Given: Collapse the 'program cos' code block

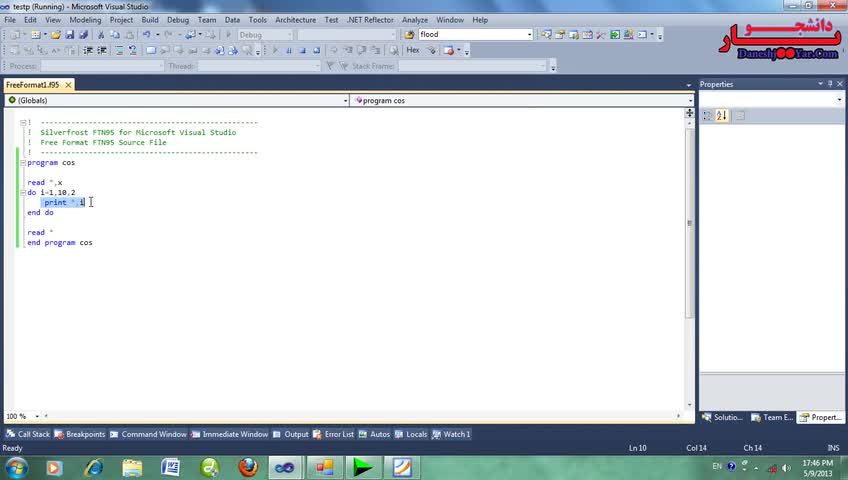Looking at the screenshot, I should (x=23, y=163).
